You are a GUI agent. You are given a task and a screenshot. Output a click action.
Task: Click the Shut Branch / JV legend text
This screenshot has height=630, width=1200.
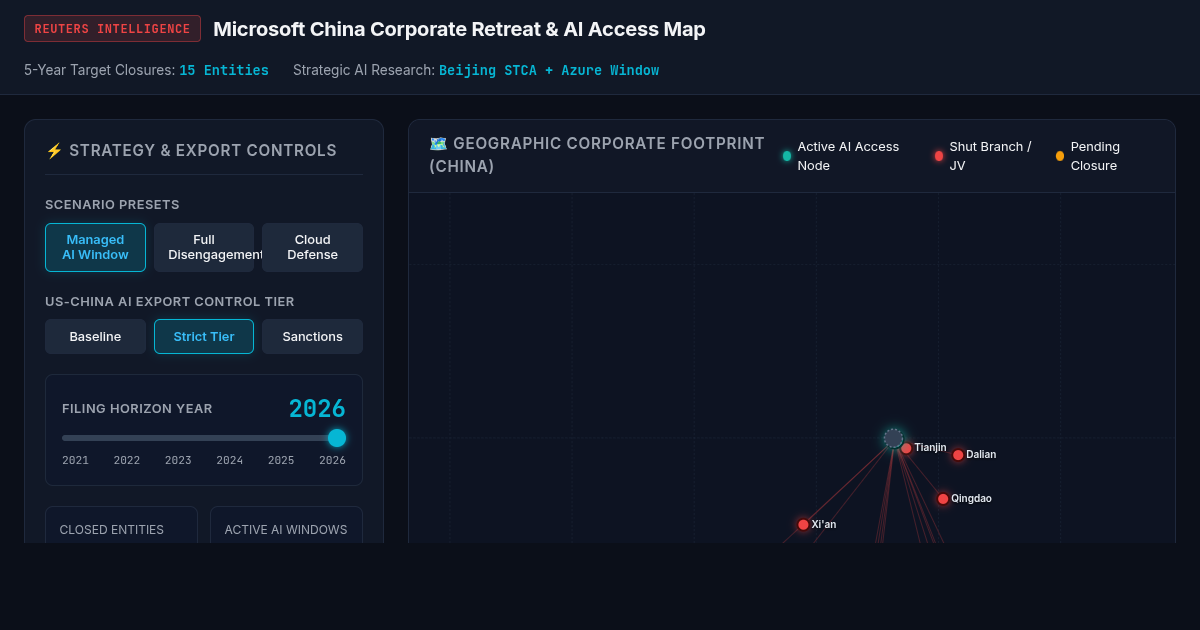(990, 156)
